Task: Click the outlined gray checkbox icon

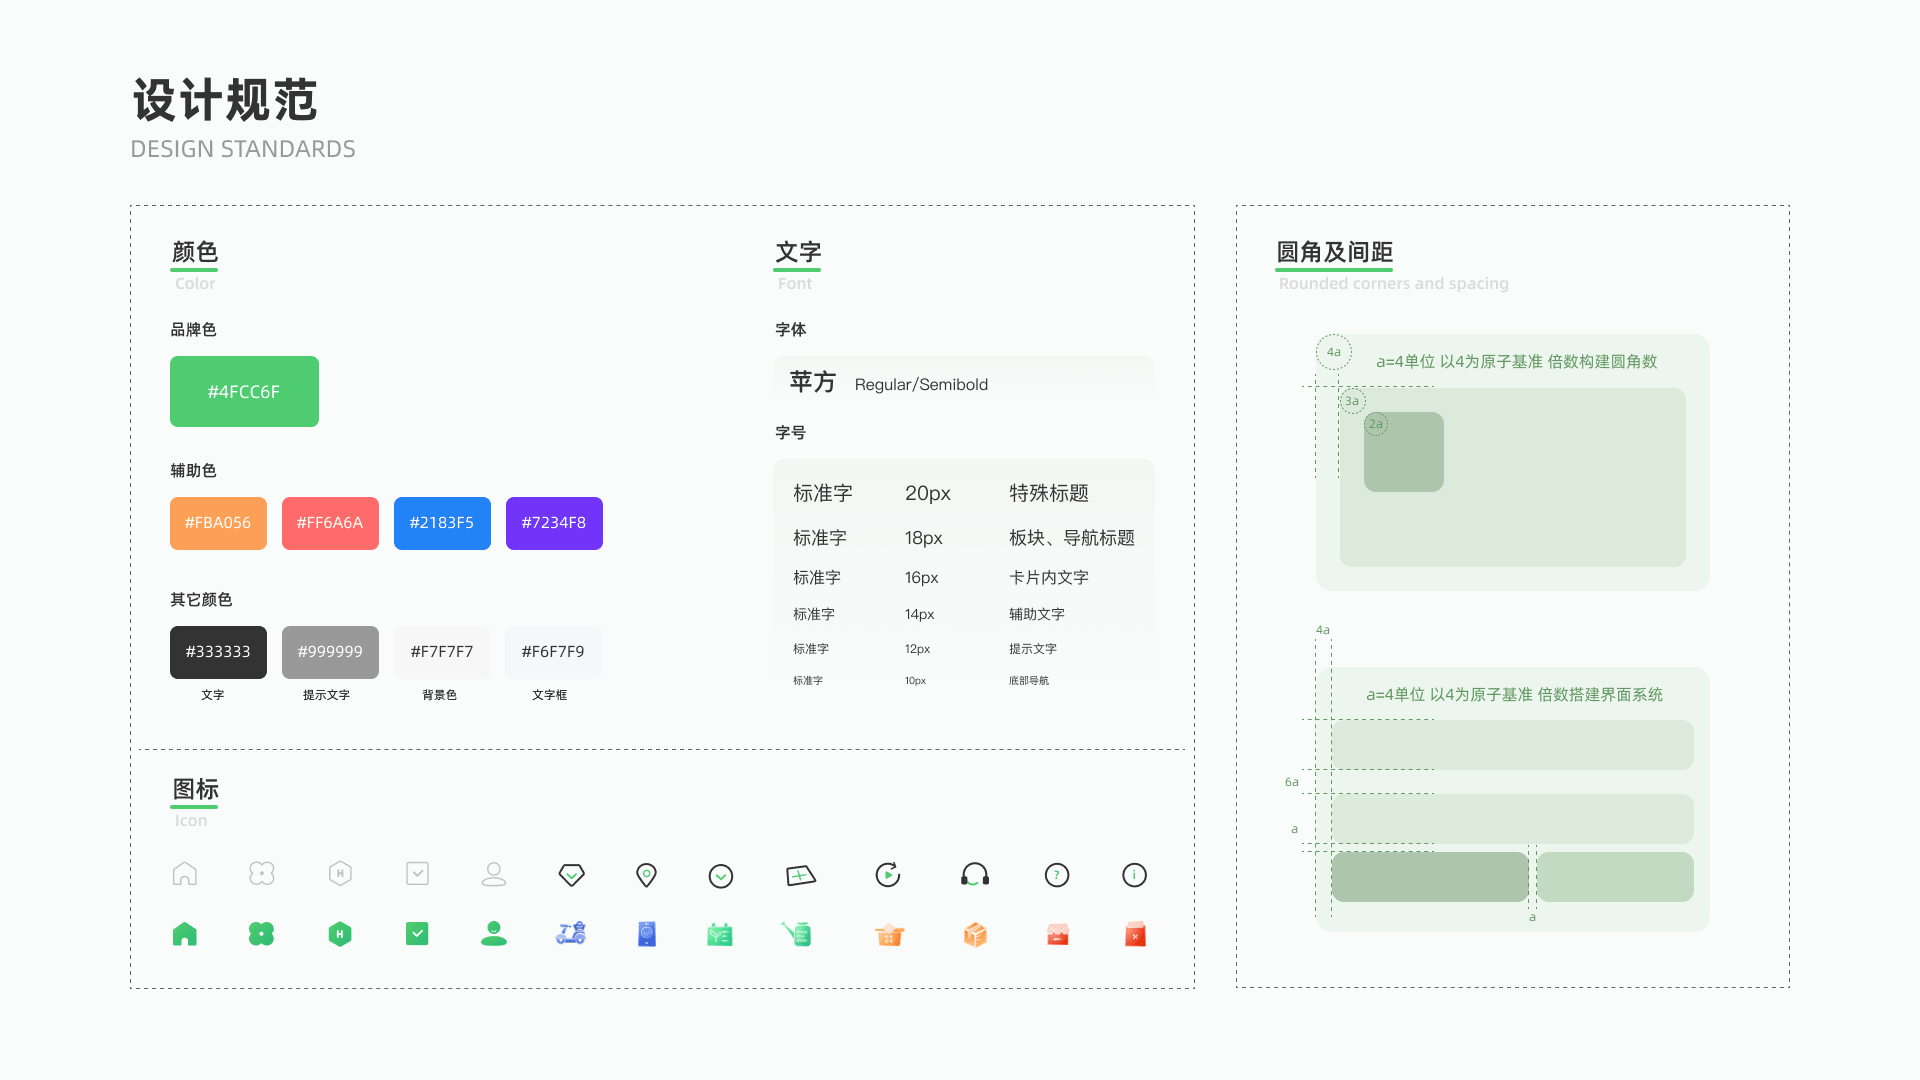Action: pos(417,874)
